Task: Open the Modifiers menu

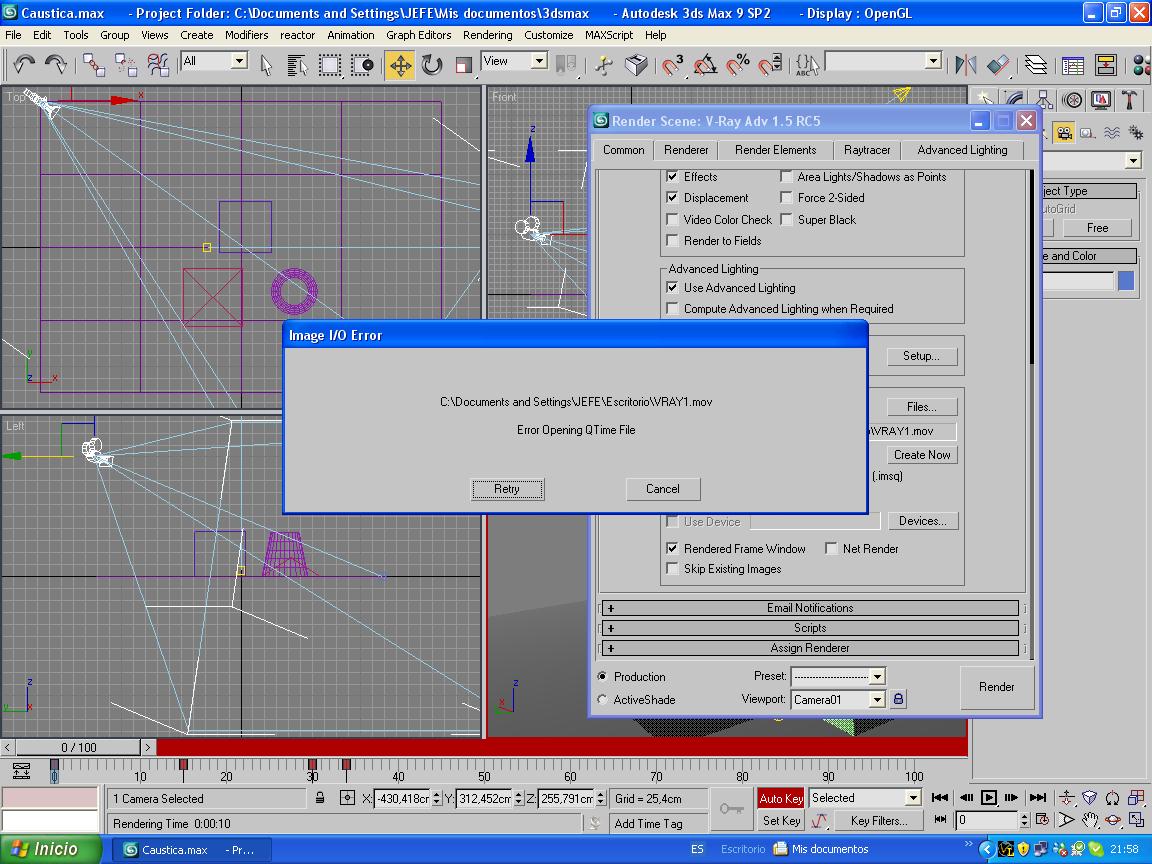Action: coord(247,35)
